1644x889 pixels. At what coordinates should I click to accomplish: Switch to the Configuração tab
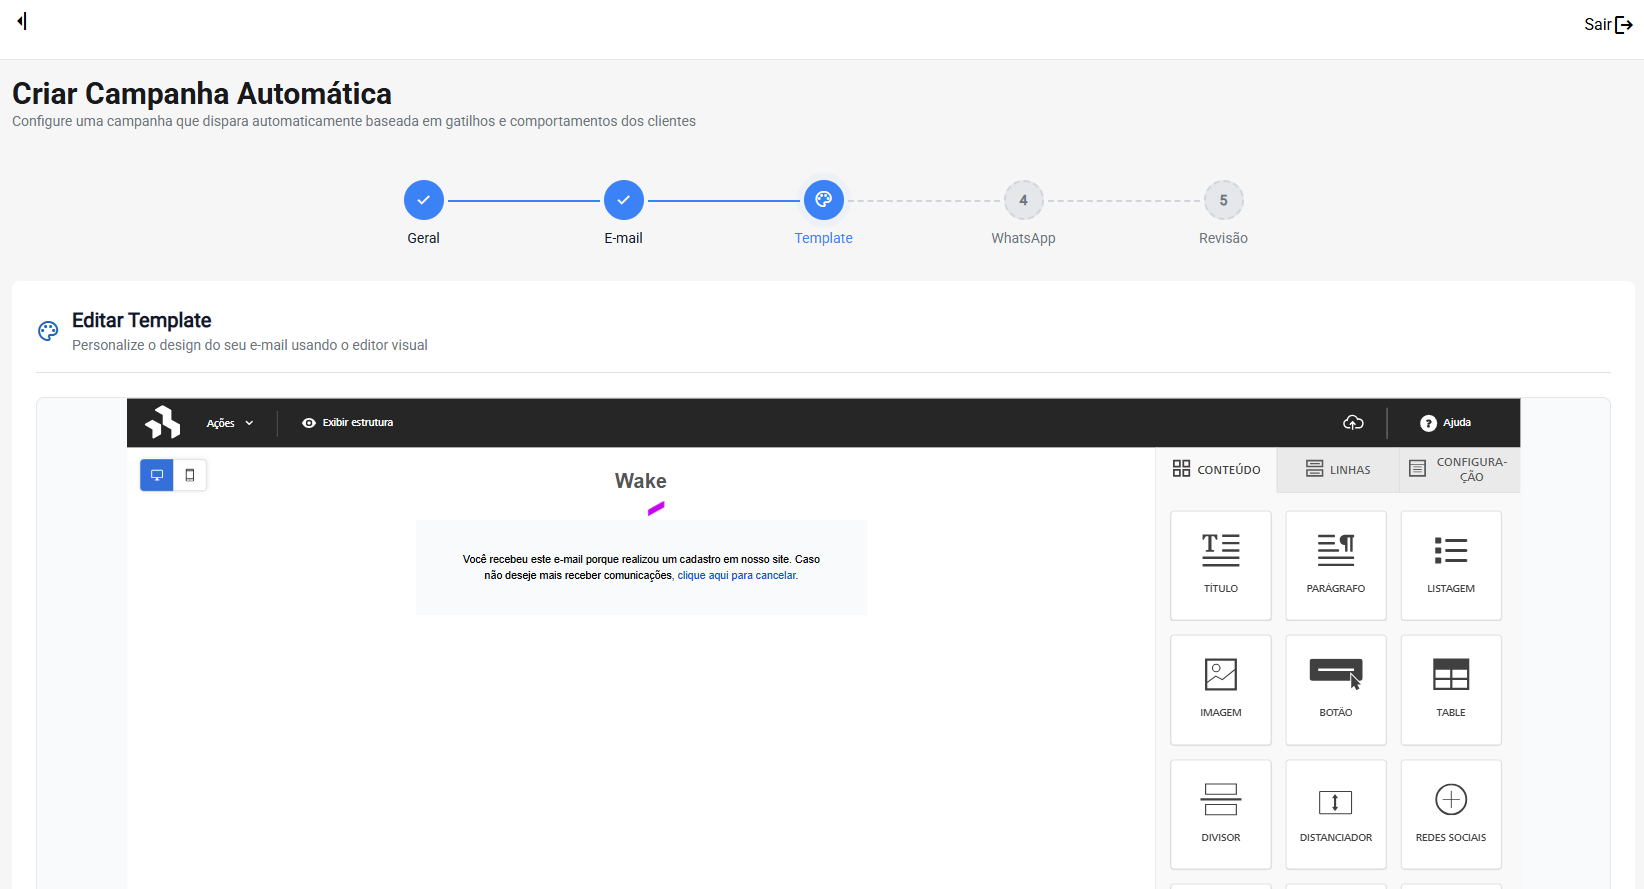point(1459,470)
